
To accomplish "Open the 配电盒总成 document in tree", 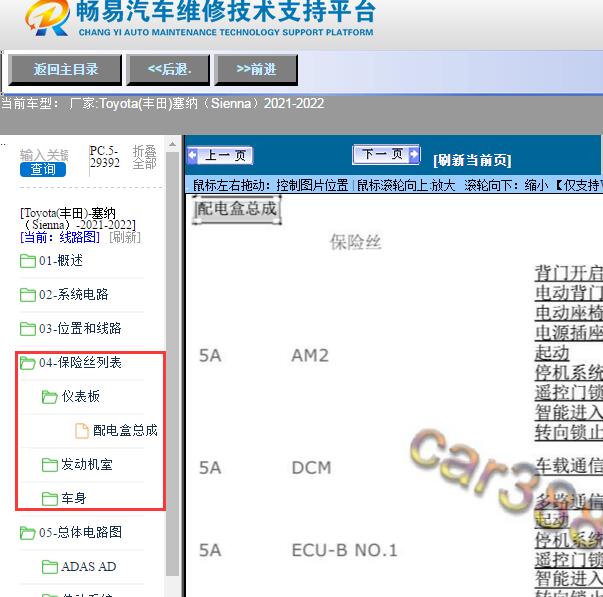I will tap(125, 430).
